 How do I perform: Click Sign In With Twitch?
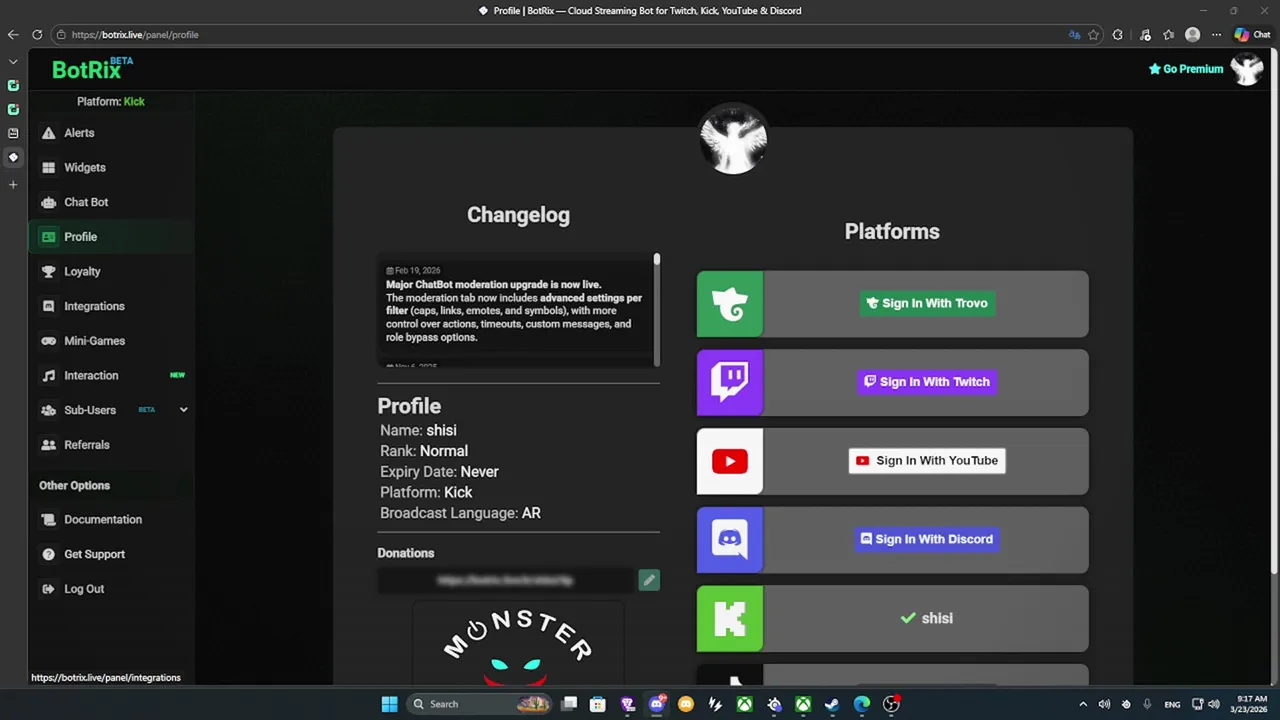click(927, 382)
